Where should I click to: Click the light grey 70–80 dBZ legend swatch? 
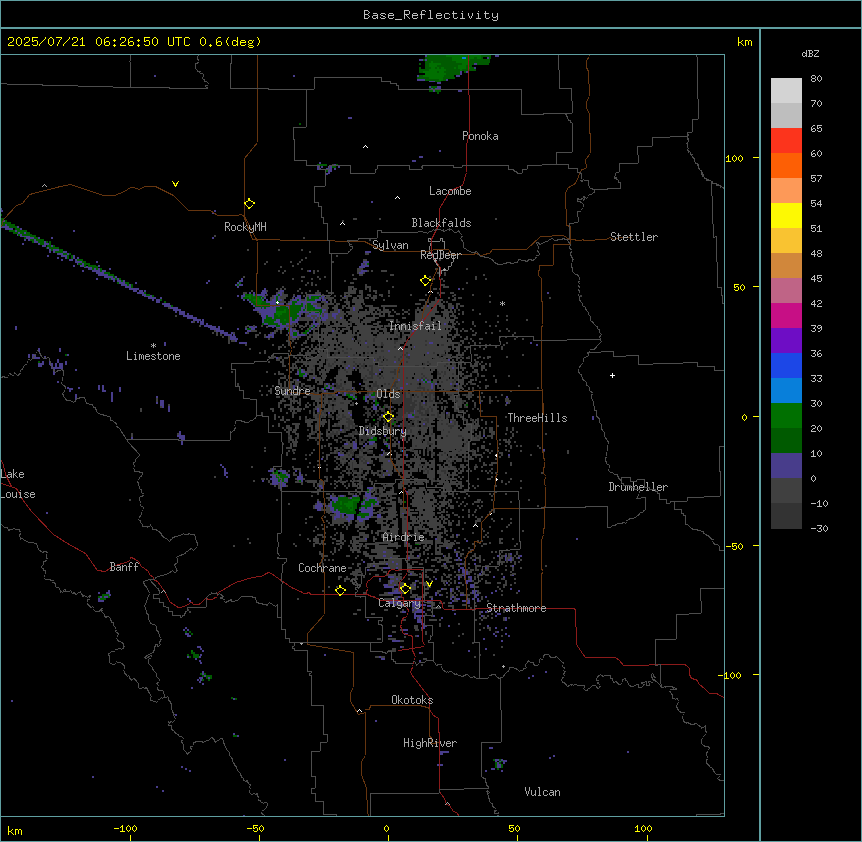786,90
